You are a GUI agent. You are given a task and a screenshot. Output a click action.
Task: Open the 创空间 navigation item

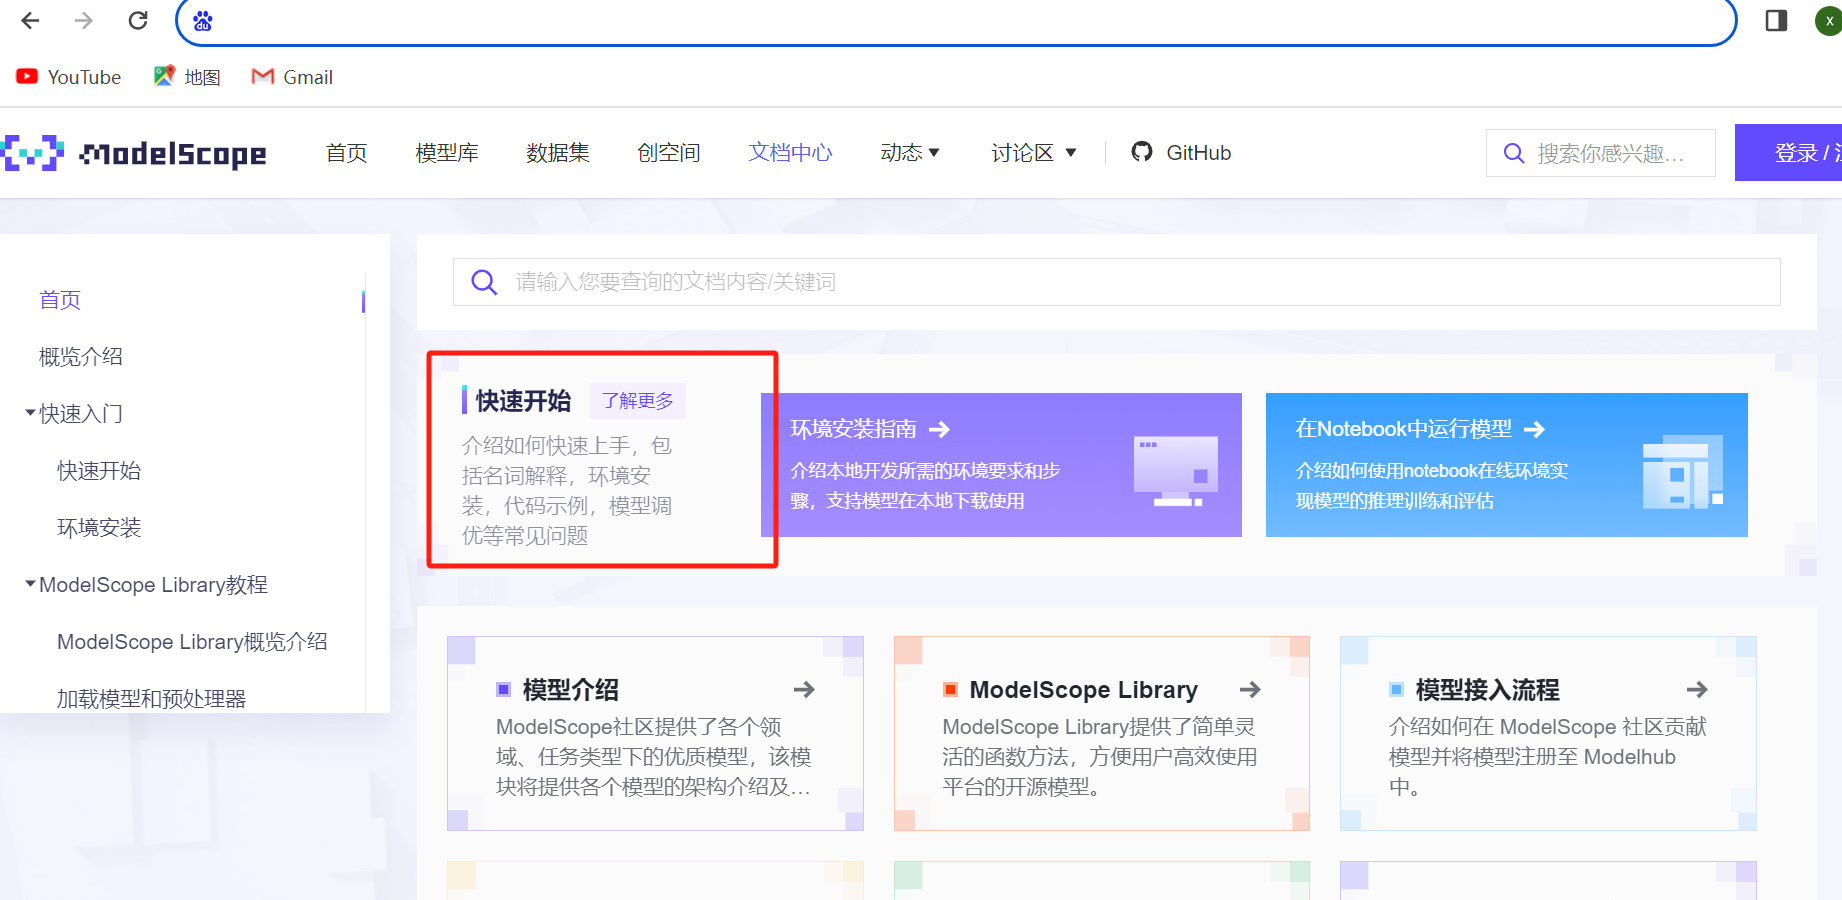point(669,153)
